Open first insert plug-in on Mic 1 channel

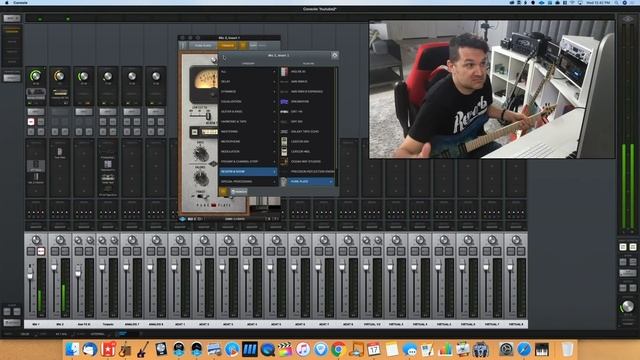(36, 166)
